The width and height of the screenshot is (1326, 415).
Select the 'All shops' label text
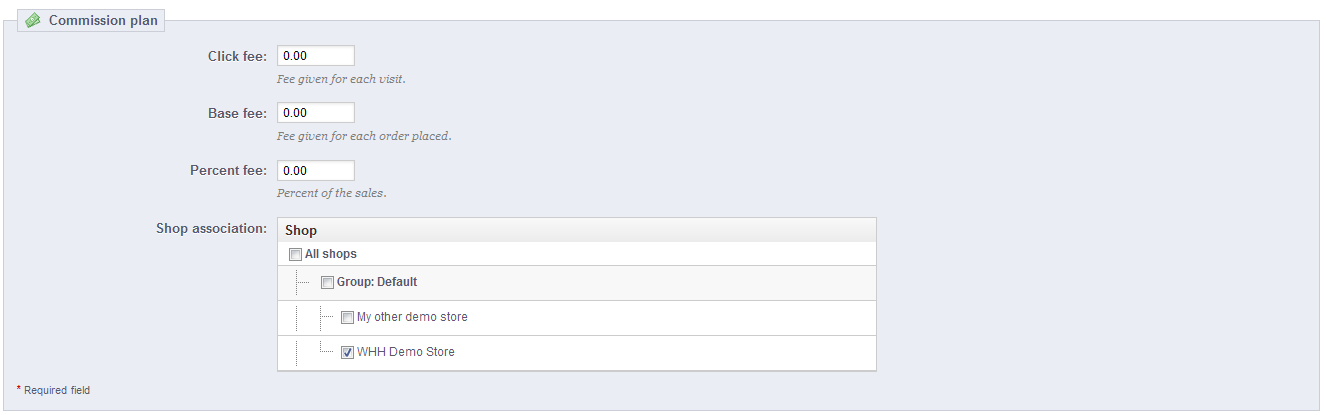[x=331, y=254]
